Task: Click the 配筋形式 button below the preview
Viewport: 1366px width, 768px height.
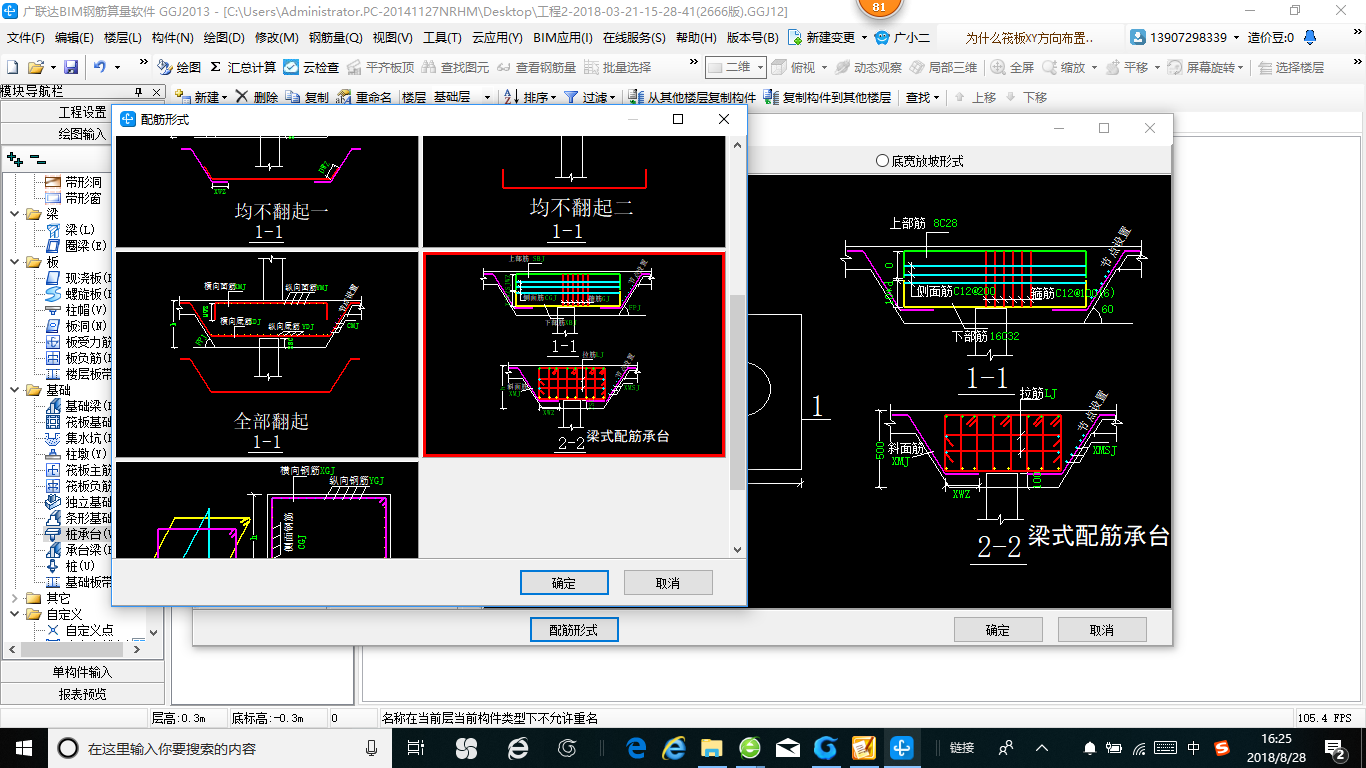Action: (x=574, y=630)
